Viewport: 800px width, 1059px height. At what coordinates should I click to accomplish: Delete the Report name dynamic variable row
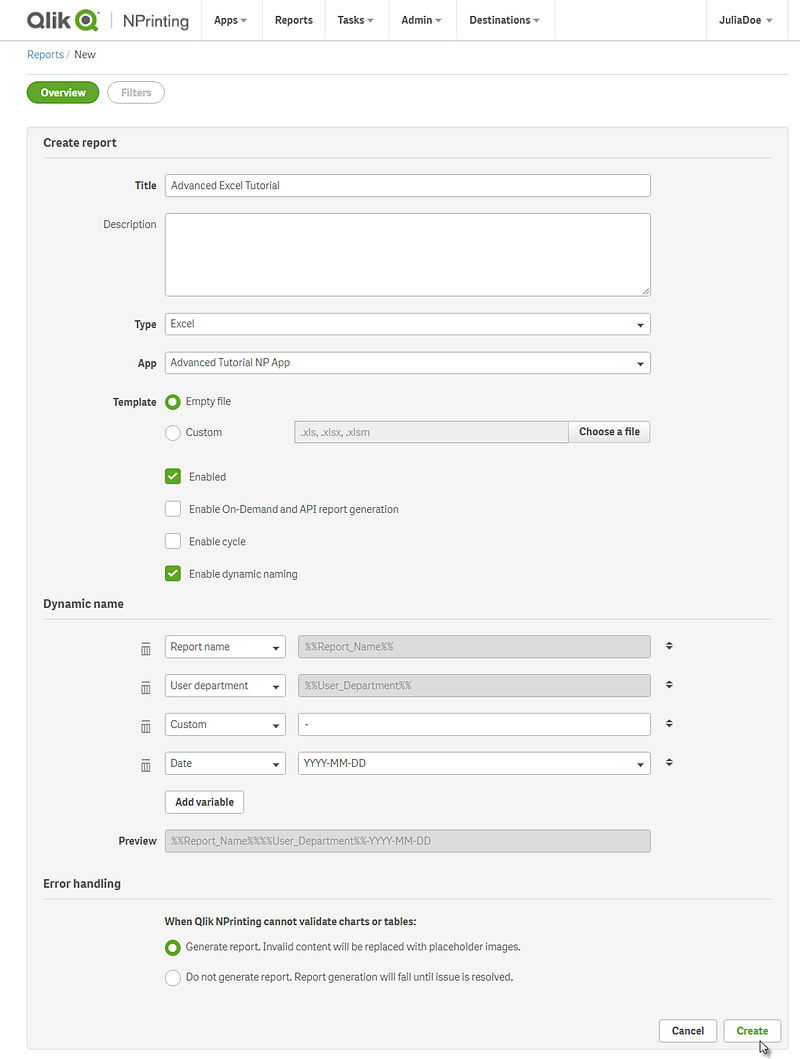coord(145,648)
